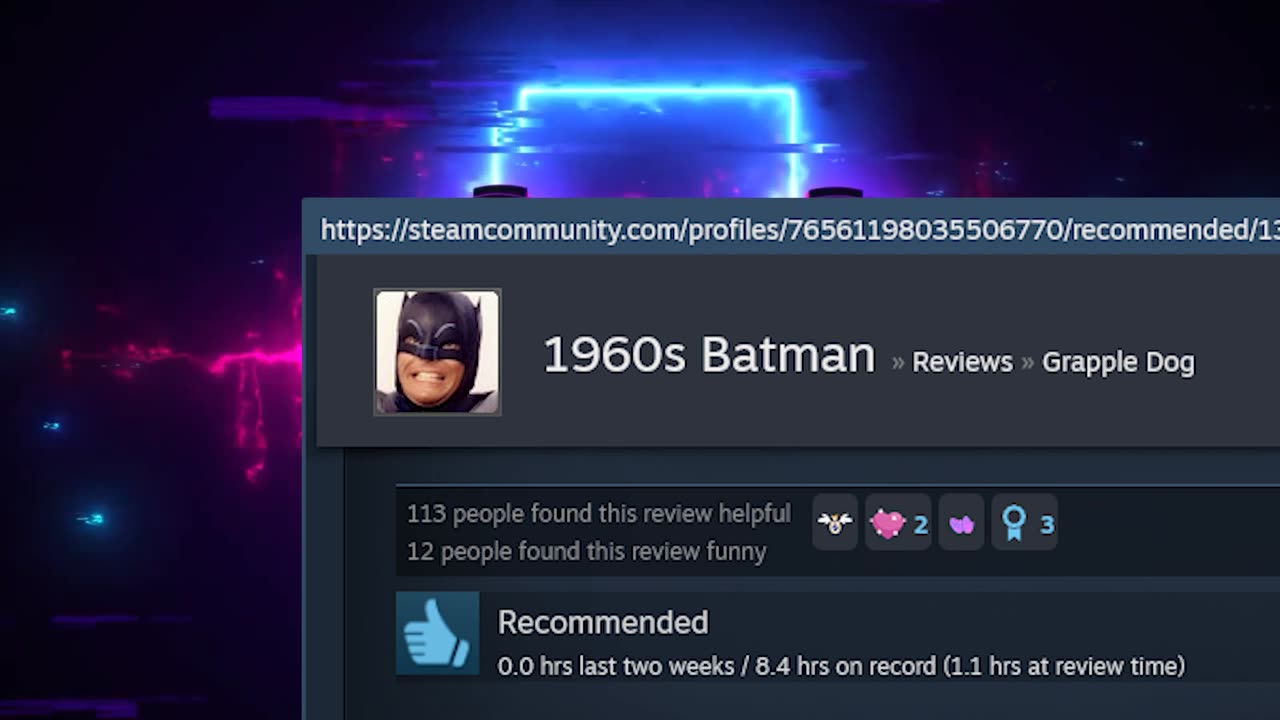This screenshot has height=720, width=1280.
Task: Select the pink heart award icon
Action: point(887,523)
